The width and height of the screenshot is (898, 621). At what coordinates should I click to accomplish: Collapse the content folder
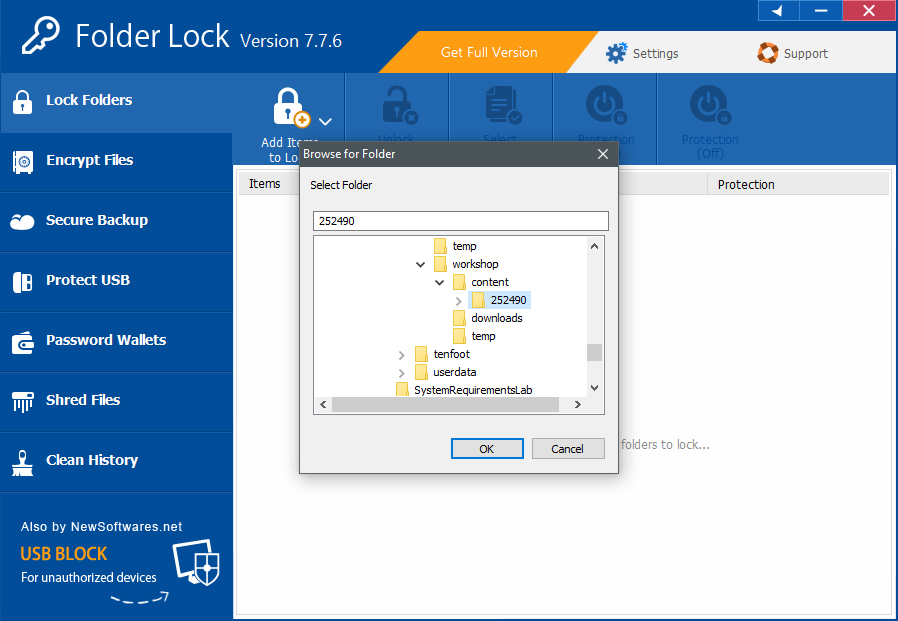[439, 282]
